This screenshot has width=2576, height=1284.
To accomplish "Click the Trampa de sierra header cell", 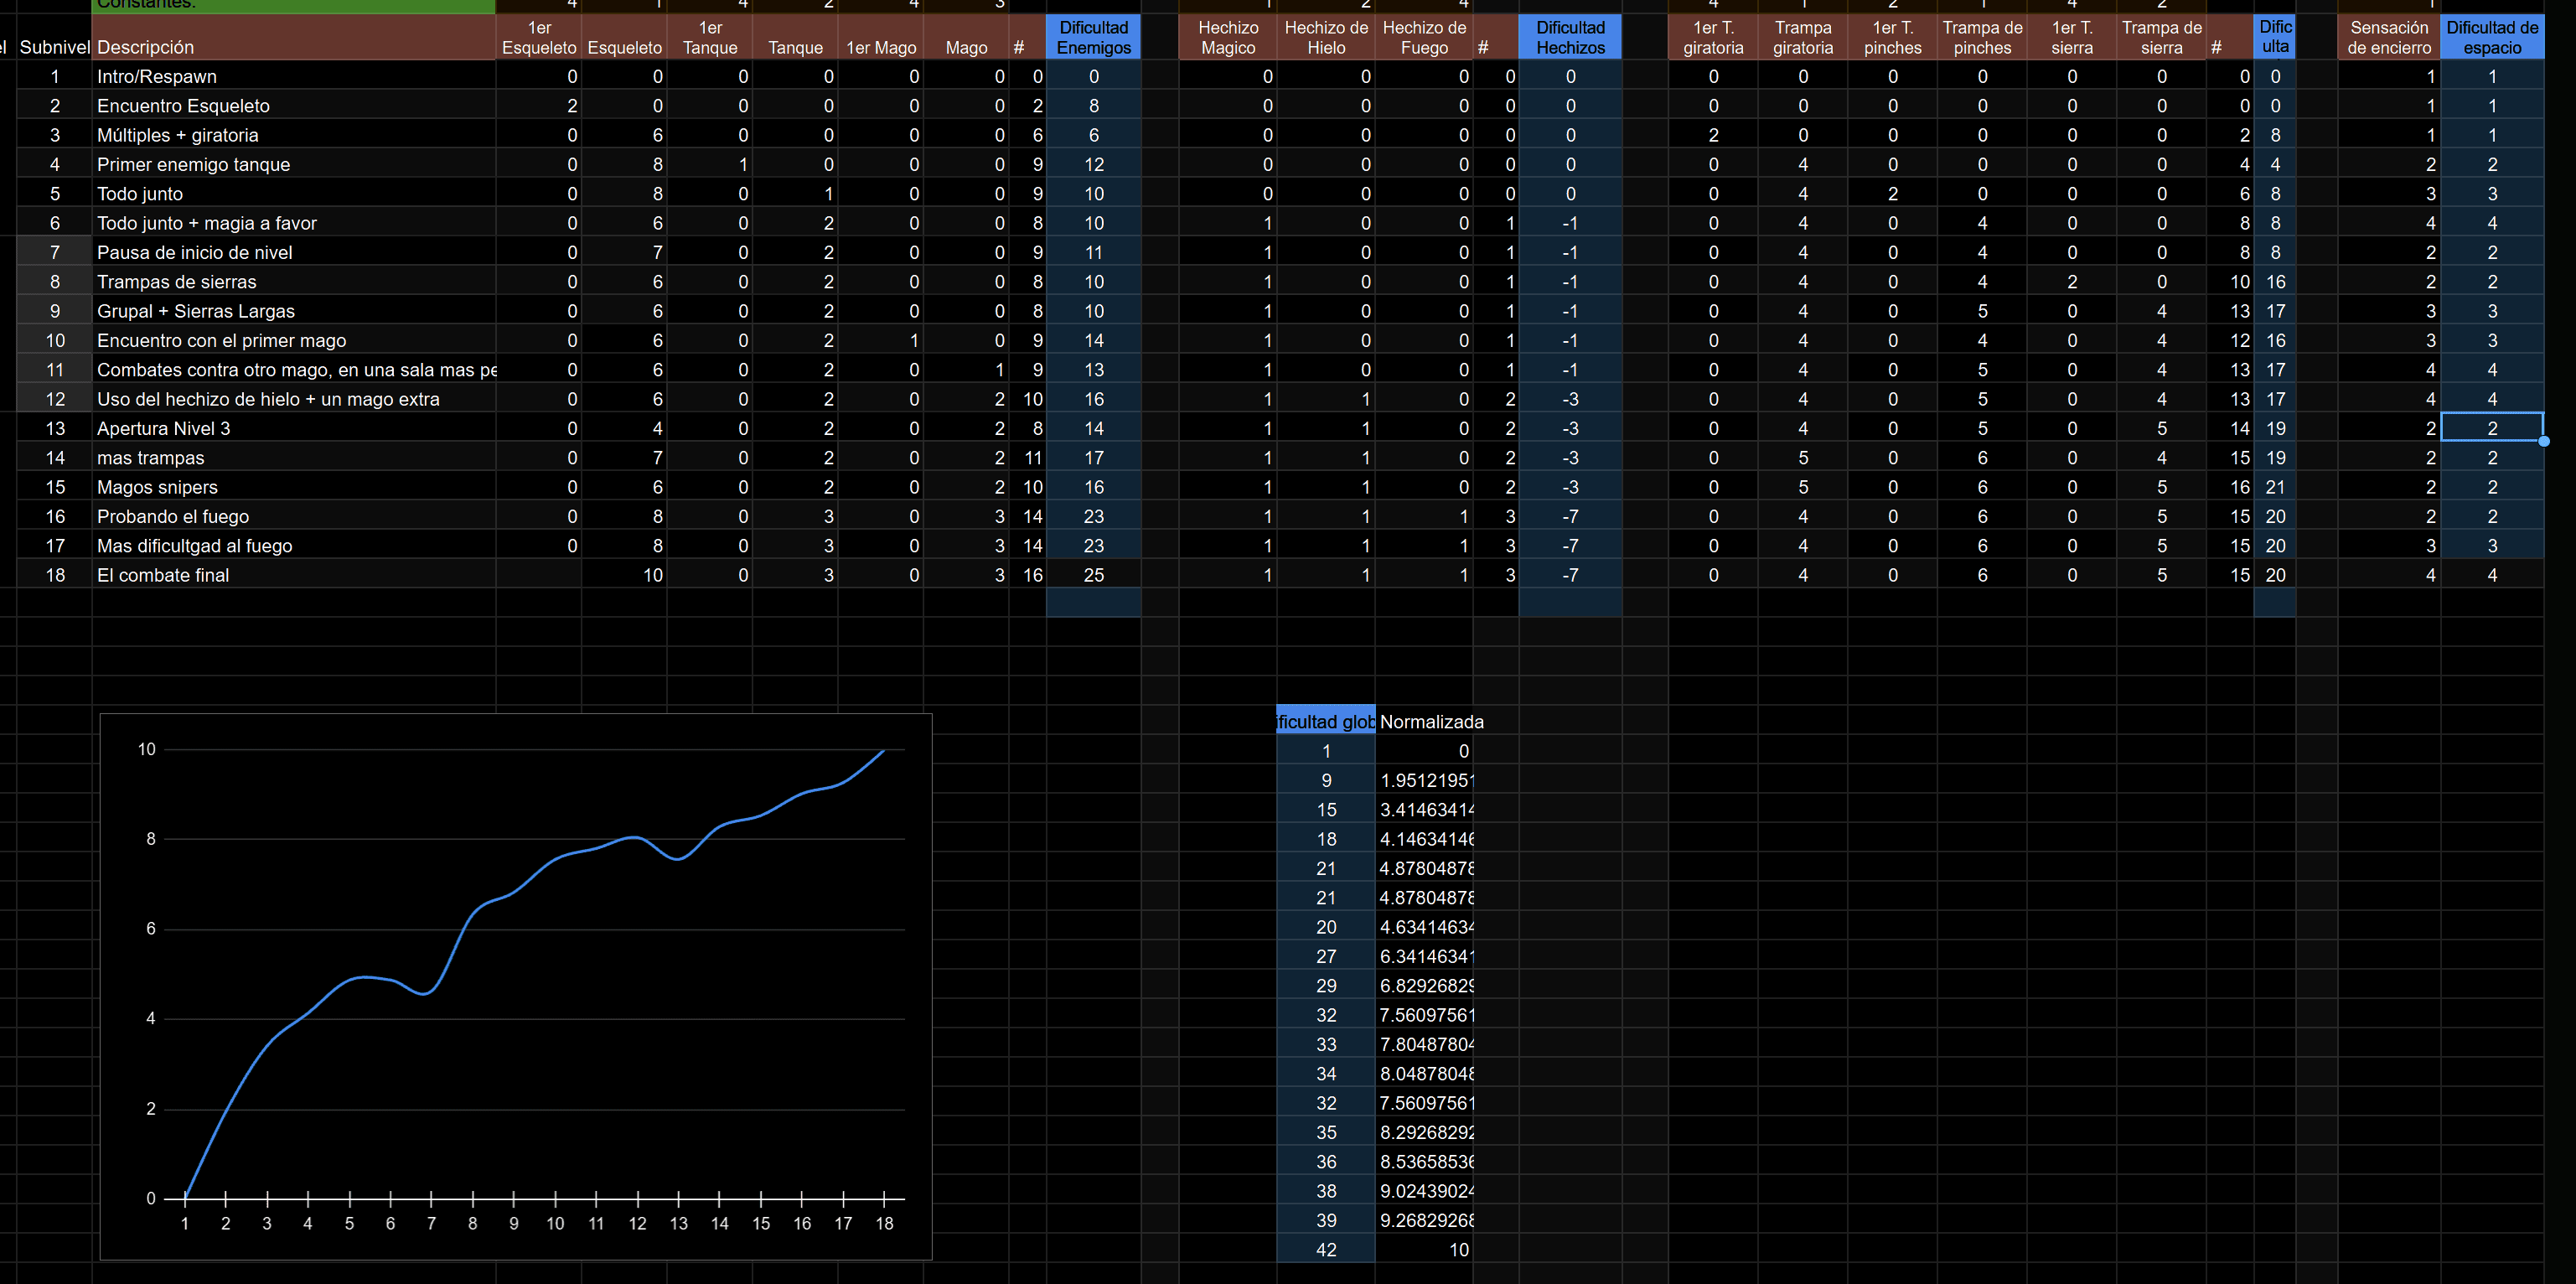I will pyautogui.click(x=2161, y=37).
